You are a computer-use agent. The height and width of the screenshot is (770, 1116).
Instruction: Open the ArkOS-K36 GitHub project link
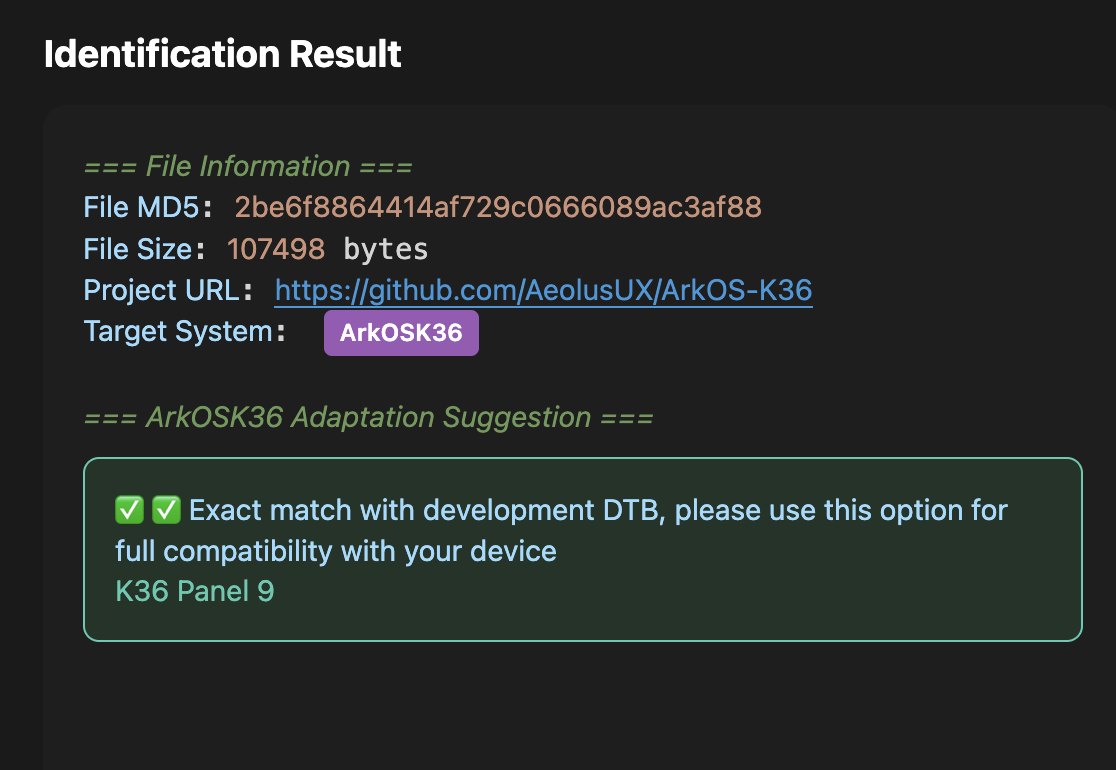pos(543,290)
